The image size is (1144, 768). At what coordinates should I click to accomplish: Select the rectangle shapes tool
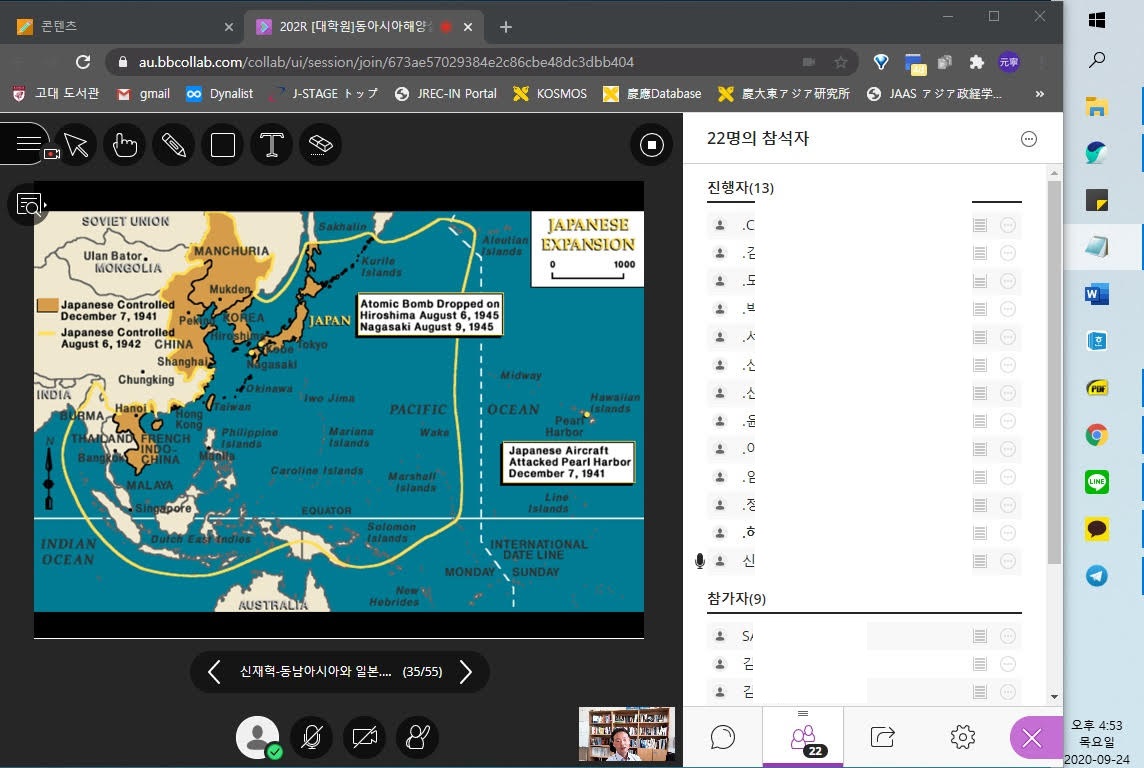pyautogui.click(x=223, y=145)
